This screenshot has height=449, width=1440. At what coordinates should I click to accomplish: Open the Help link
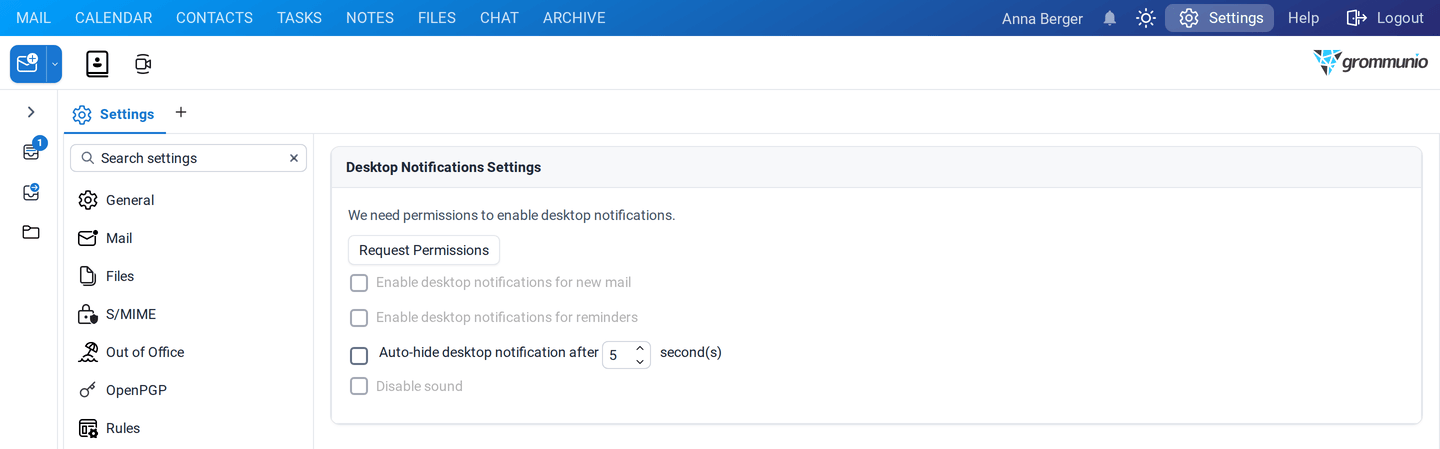[x=1303, y=18]
